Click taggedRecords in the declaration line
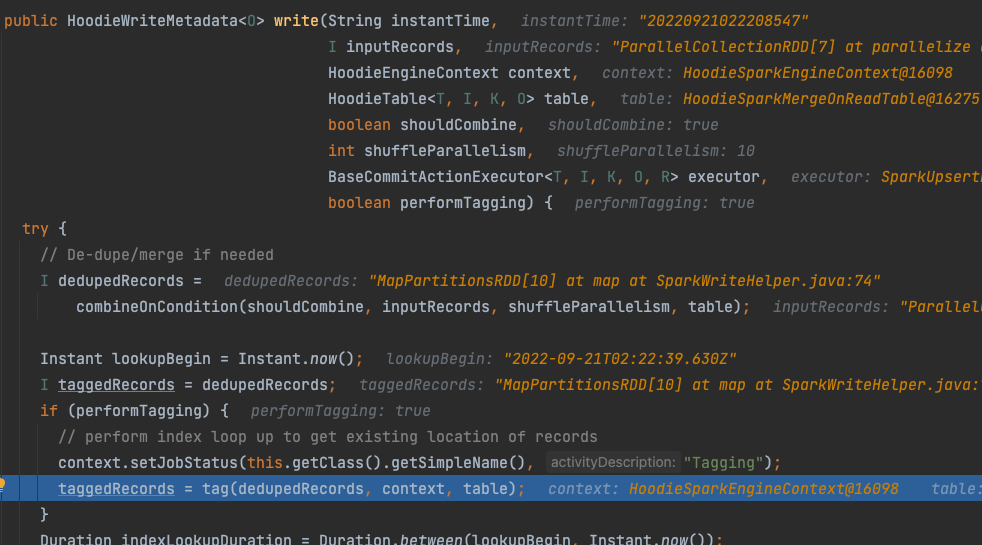 [116, 385]
